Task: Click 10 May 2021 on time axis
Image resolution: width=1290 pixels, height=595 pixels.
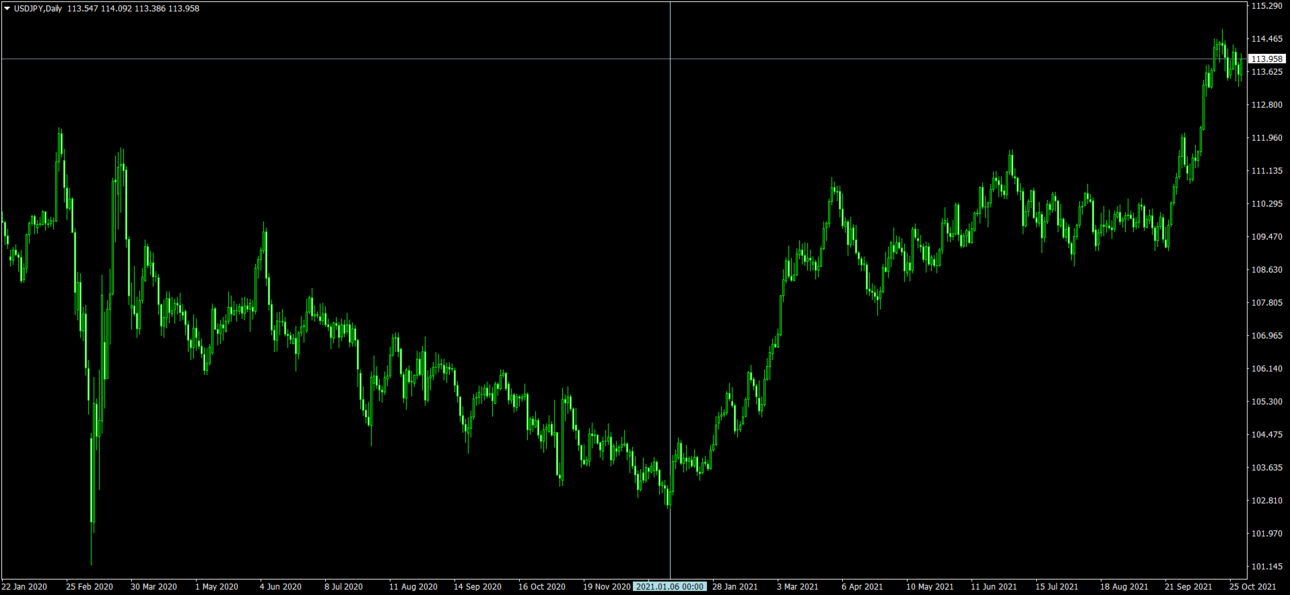Action: [929, 587]
